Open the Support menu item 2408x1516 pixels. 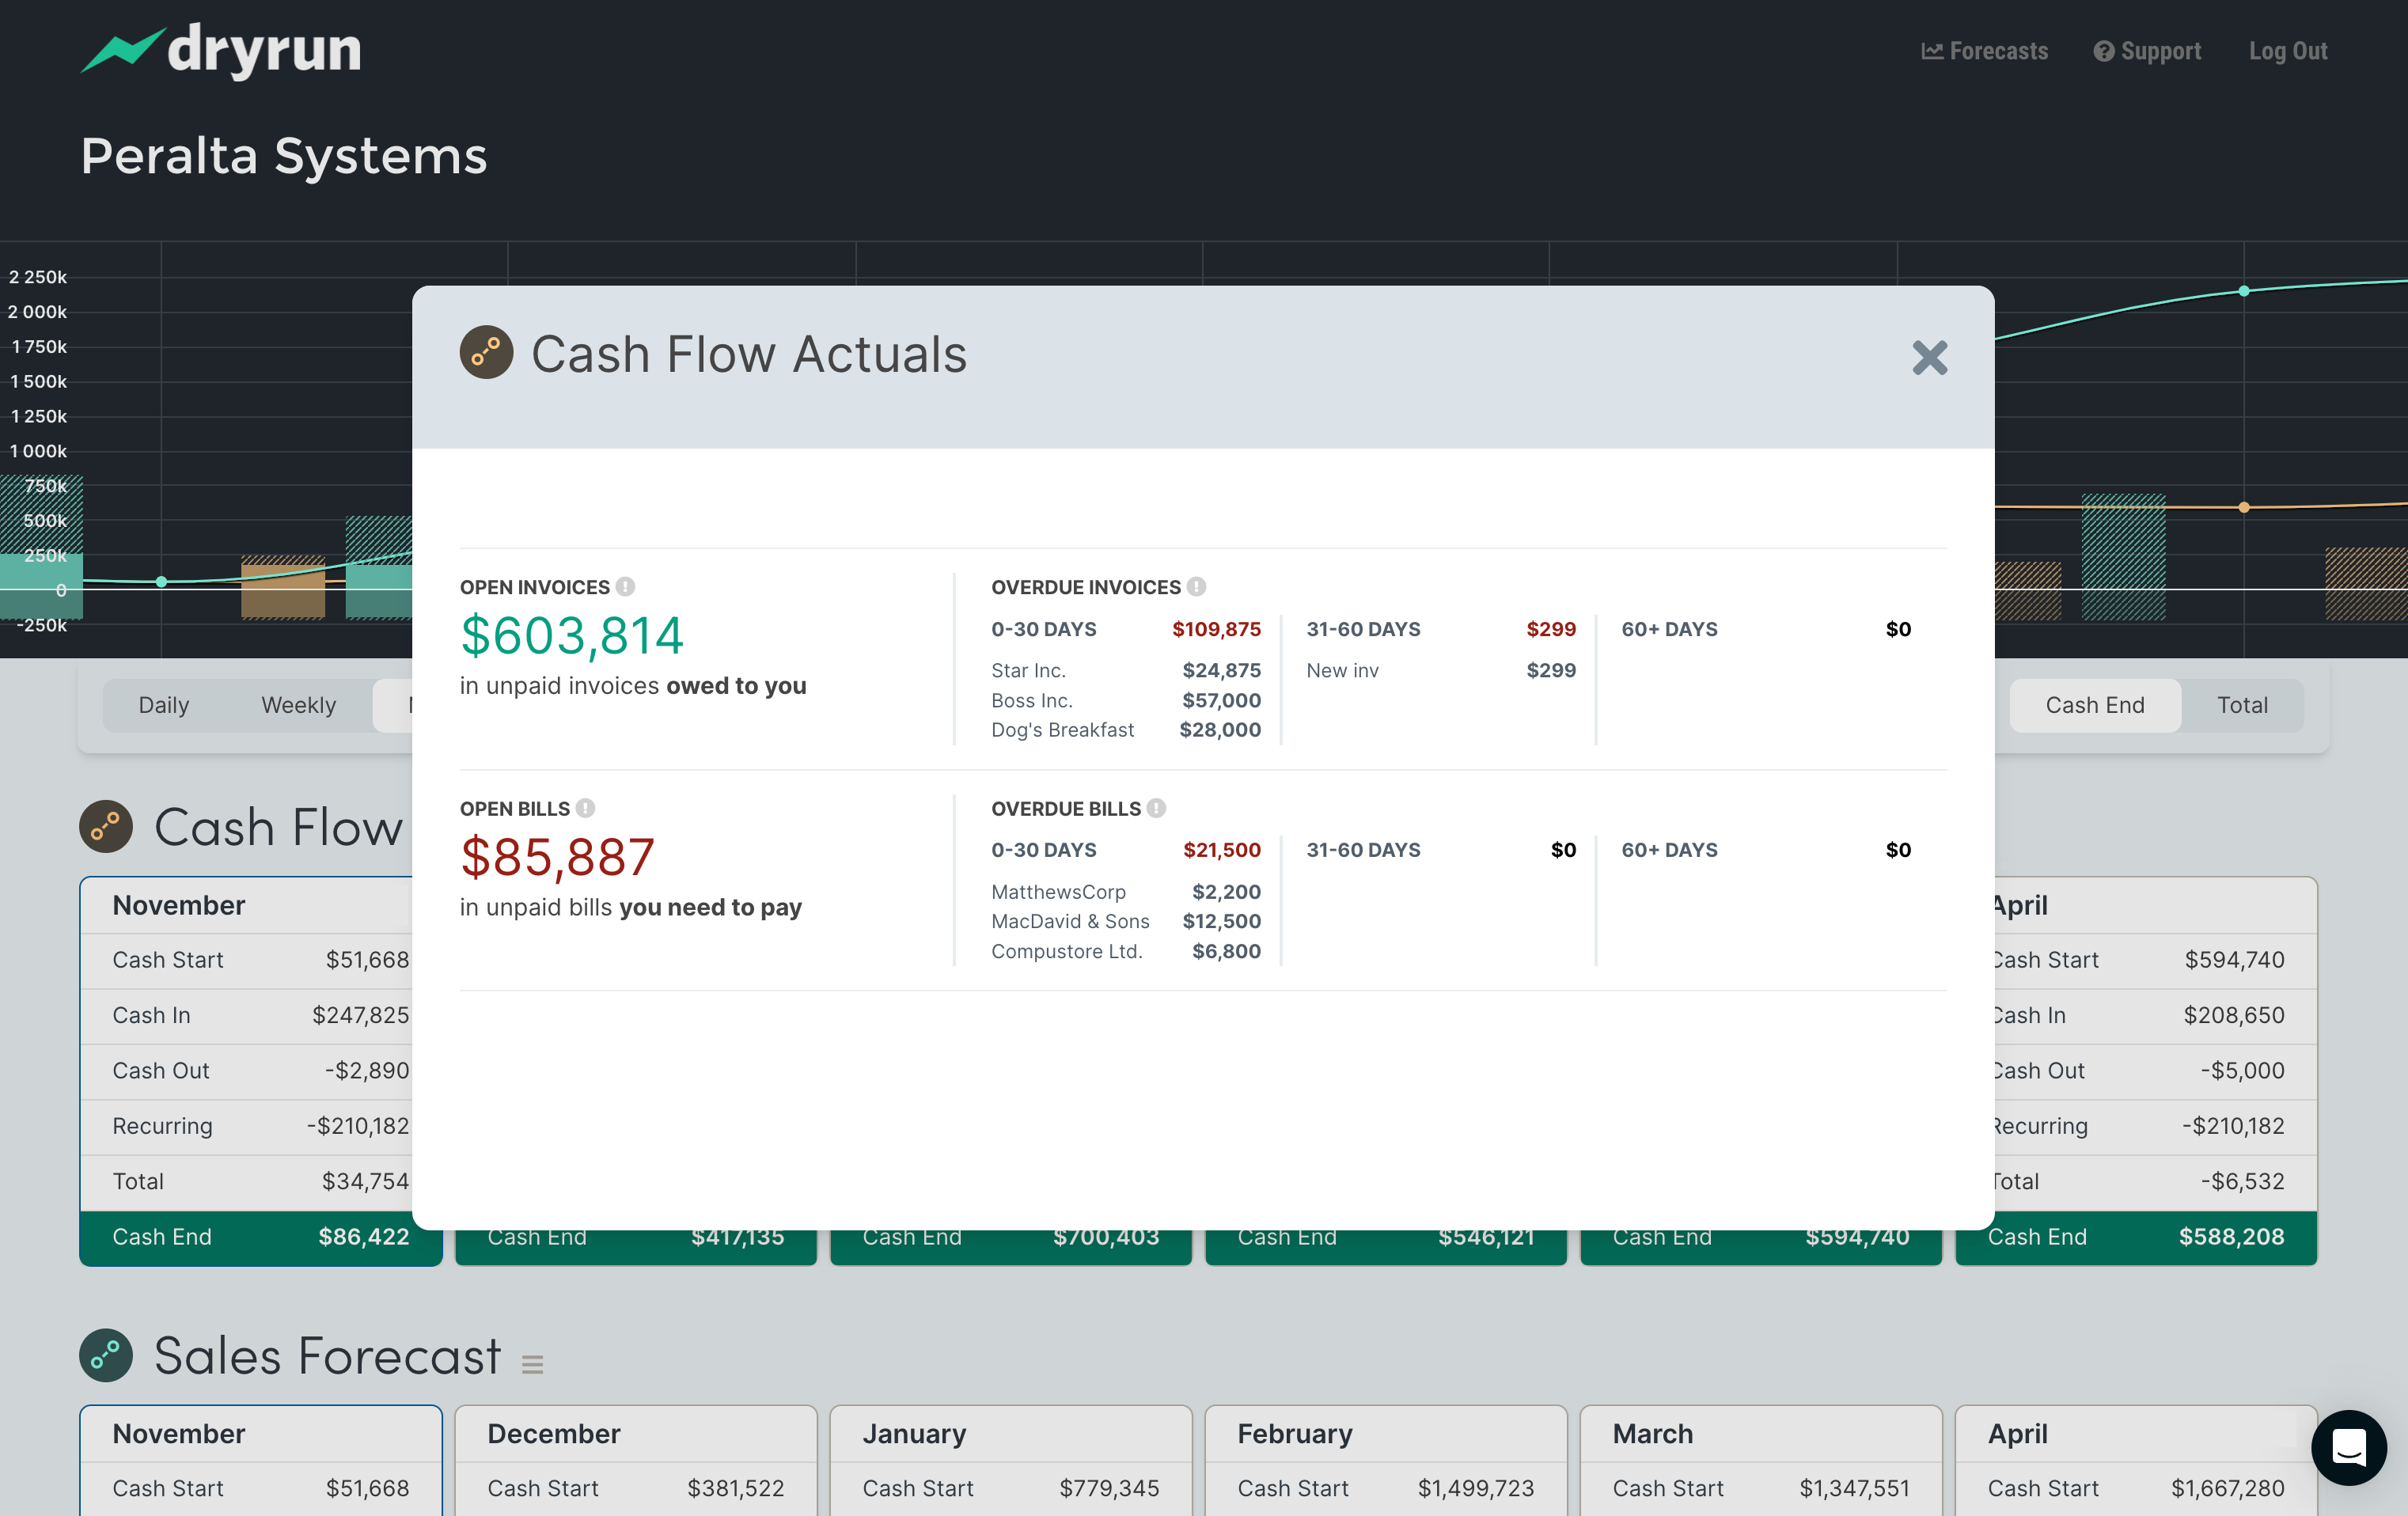pos(2147,51)
